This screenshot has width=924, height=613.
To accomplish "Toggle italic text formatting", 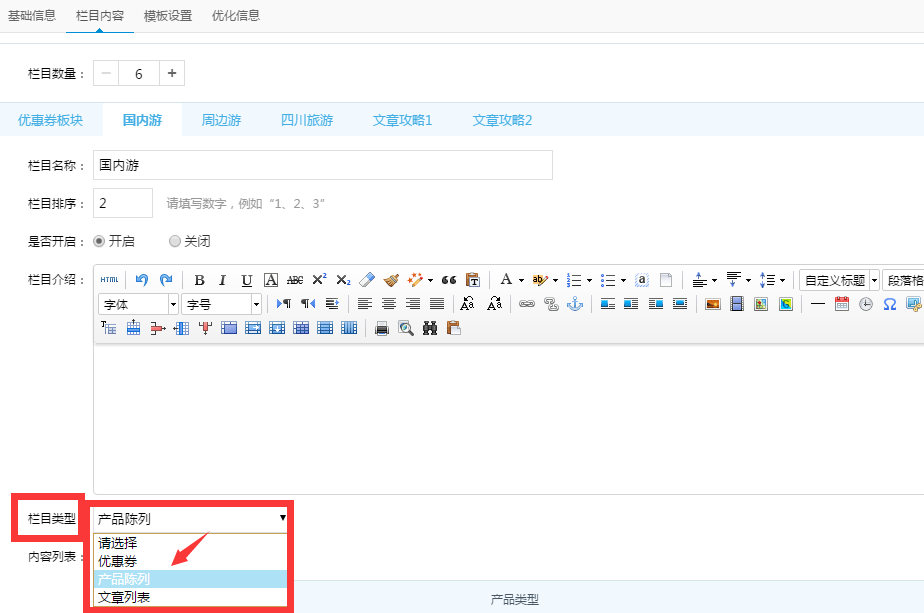I will pyautogui.click(x=222, y=280).
